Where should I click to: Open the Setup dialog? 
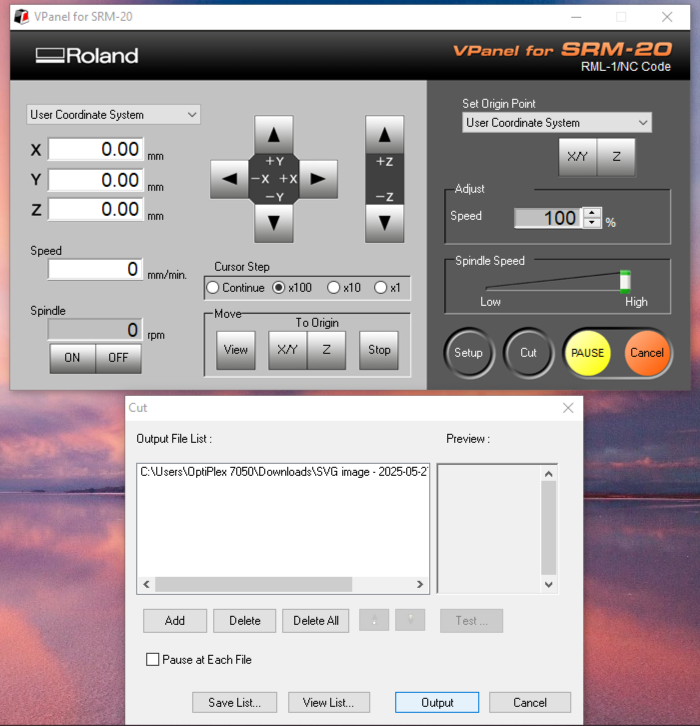point(469,353)
